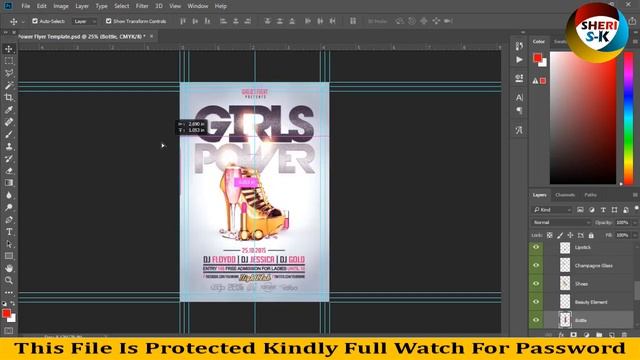Click the add layer mask icon

tap(573, 335)
